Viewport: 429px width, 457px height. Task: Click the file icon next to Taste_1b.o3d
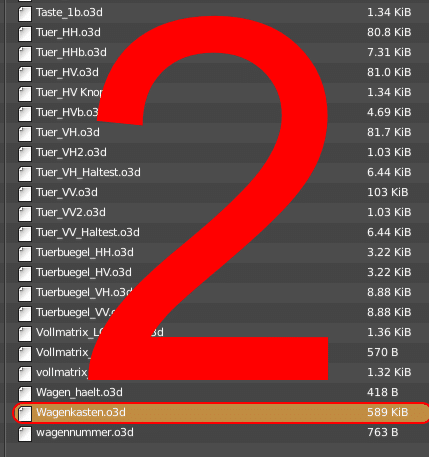coord(25,13)
